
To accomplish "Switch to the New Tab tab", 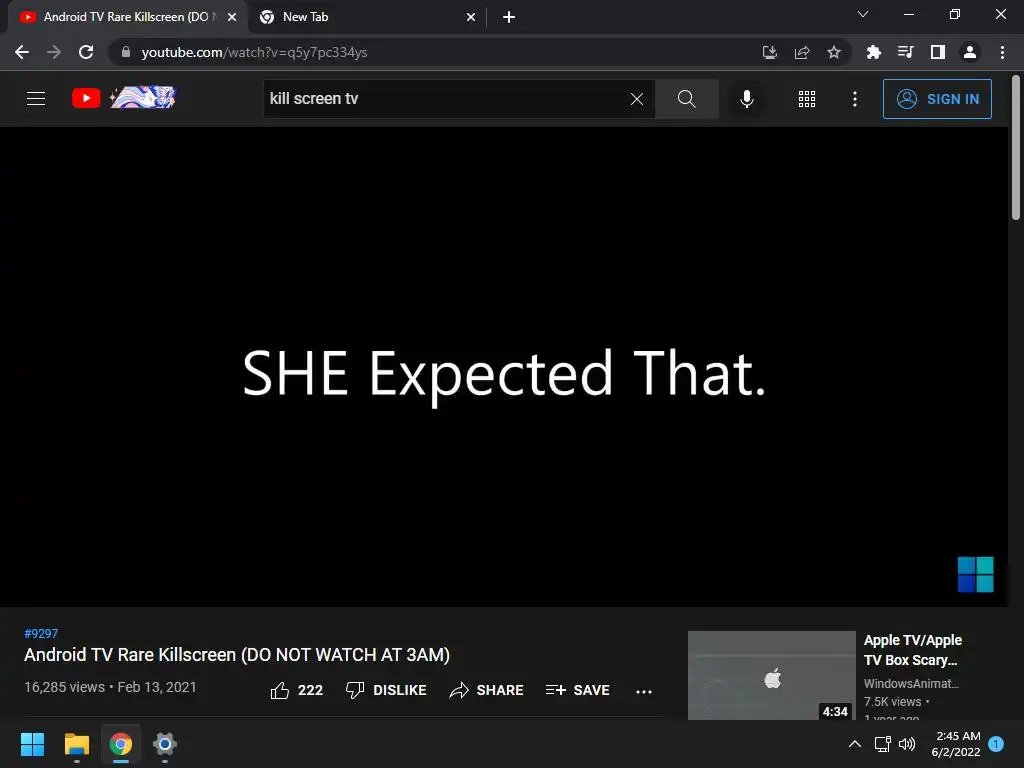I will pos(366,17).
